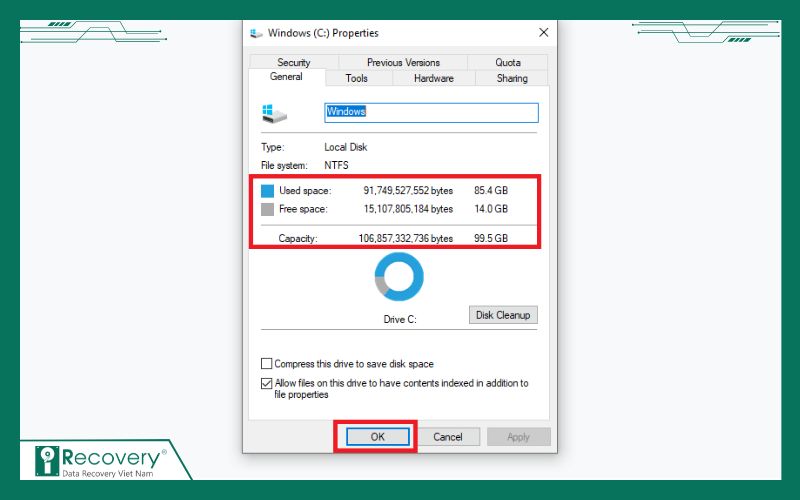The width and height of the screenshot is (800, 500).
Task: Open the Hardware tab
Action: click(x=433, y=78)
